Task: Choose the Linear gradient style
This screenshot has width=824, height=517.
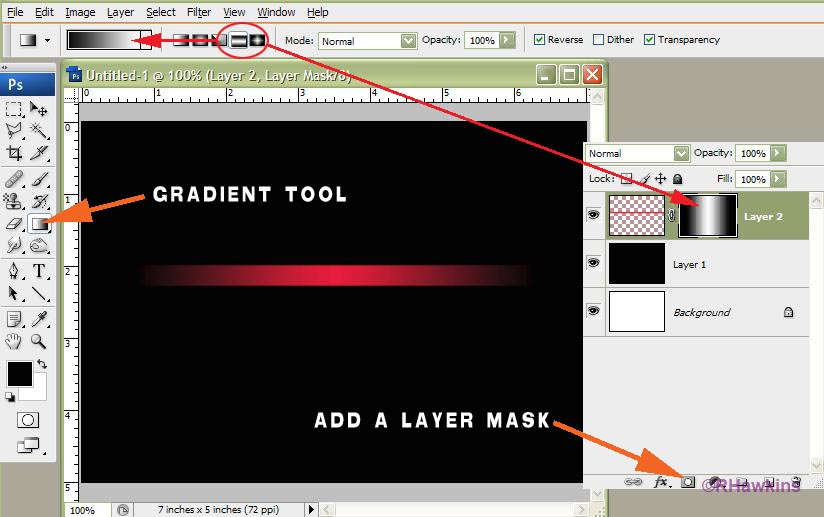Action: pyautogui.click(x=181, y=40)
